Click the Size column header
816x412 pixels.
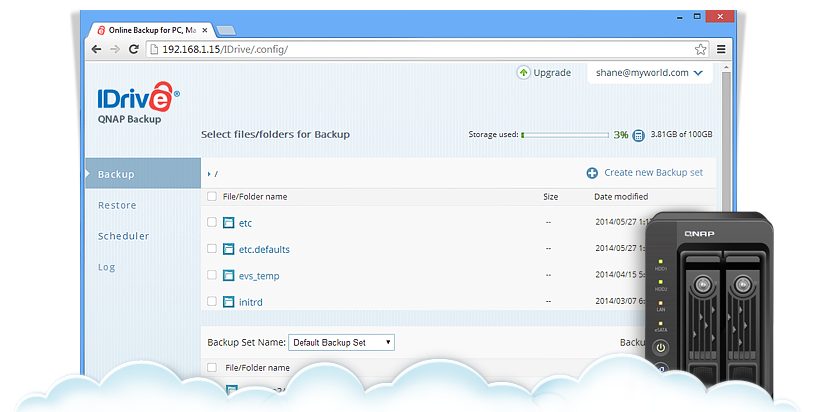pyautogui.click(x=550, y=197)
